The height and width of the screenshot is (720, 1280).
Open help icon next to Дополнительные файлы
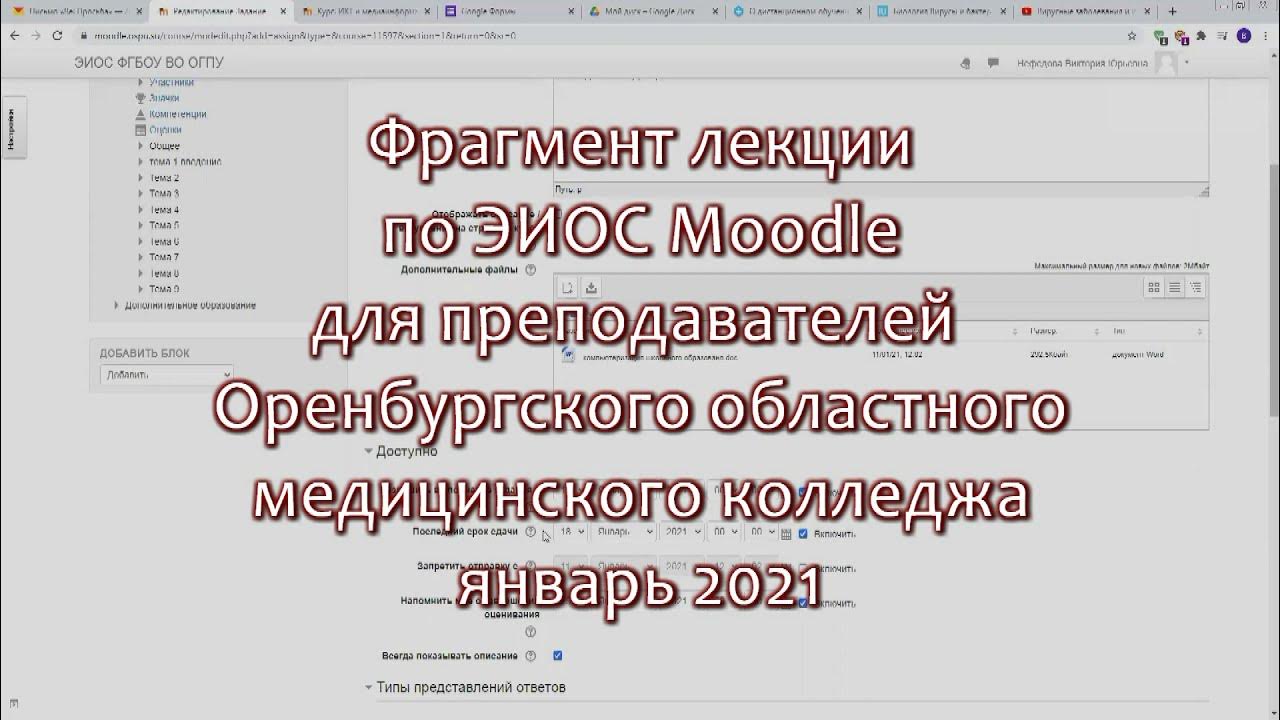tap(530, 269)
